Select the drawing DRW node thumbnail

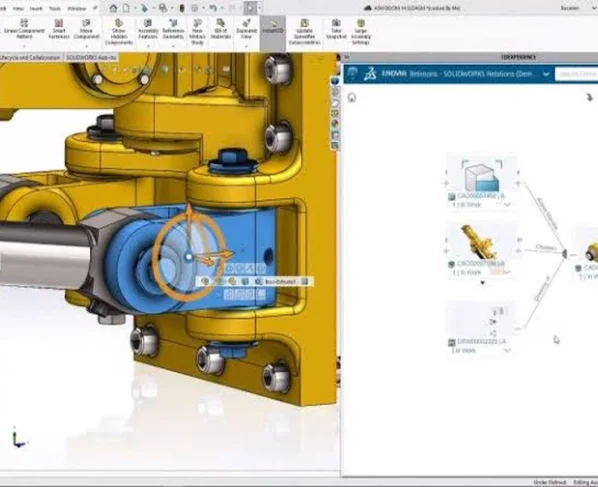pos(481,320)
